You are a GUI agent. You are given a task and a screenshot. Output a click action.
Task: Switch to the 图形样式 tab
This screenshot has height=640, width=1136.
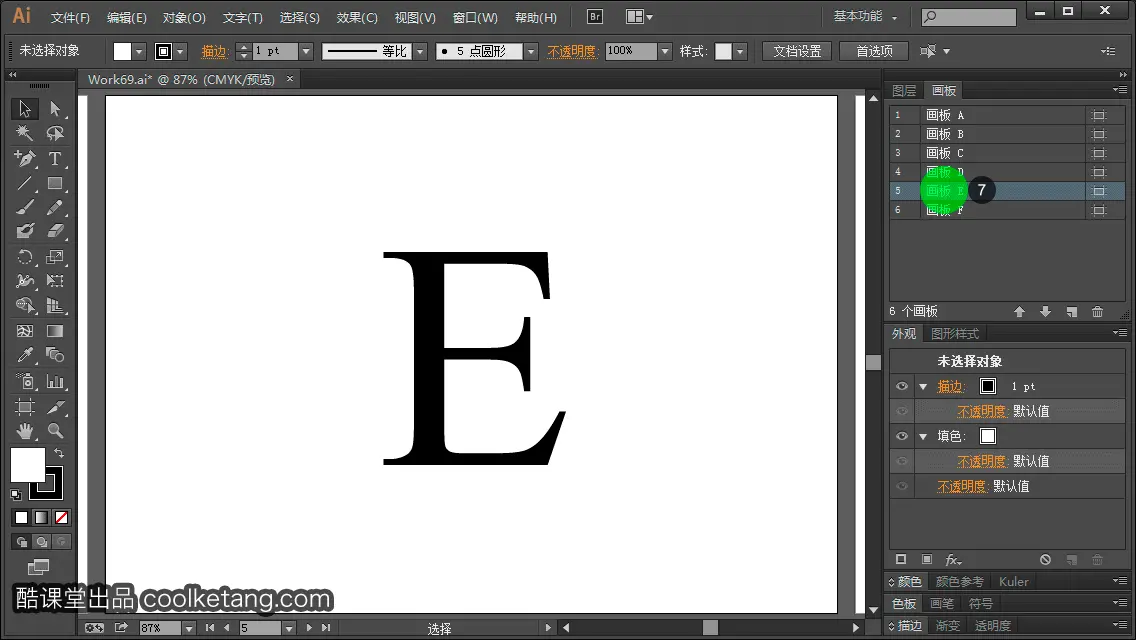pos(955,333)
